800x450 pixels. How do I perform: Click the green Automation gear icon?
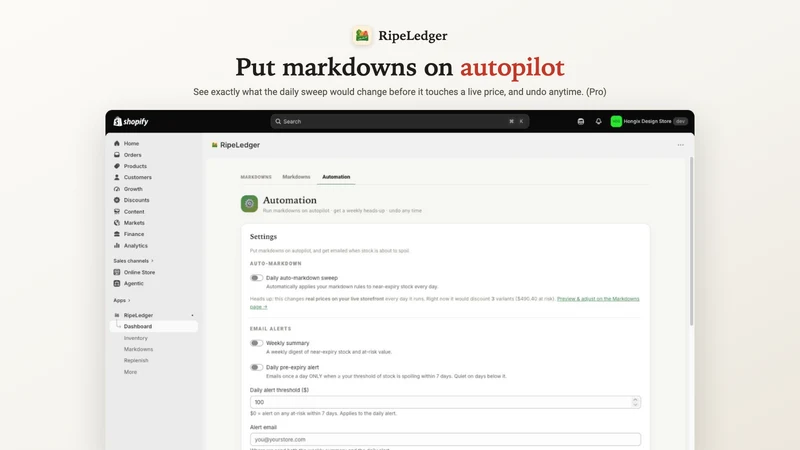tap(249, 204)
